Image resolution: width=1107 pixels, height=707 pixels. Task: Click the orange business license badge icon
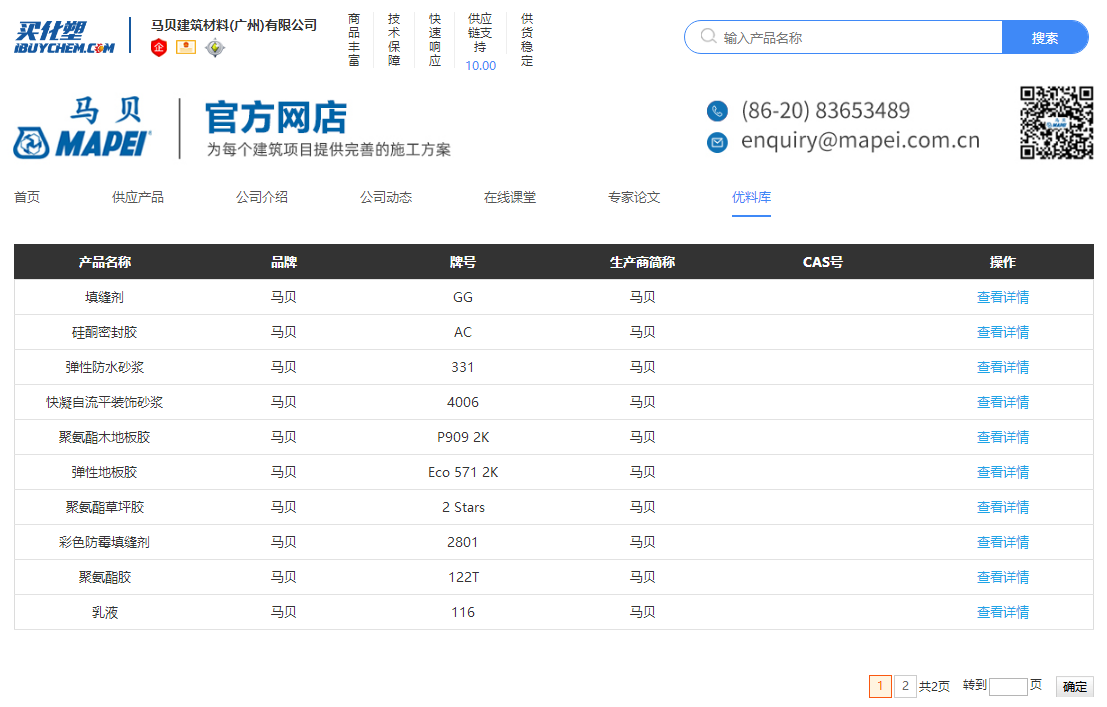pos(186,47)
